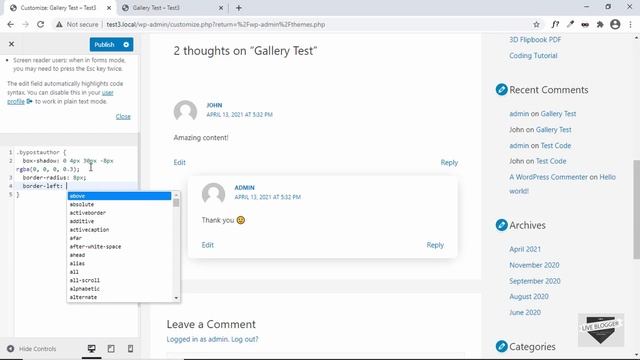The width and height of the screenshot is (640, 360).
Task: Click Hide Controls at the bottom
Action: pyautogui.click(x=32, y=349)
